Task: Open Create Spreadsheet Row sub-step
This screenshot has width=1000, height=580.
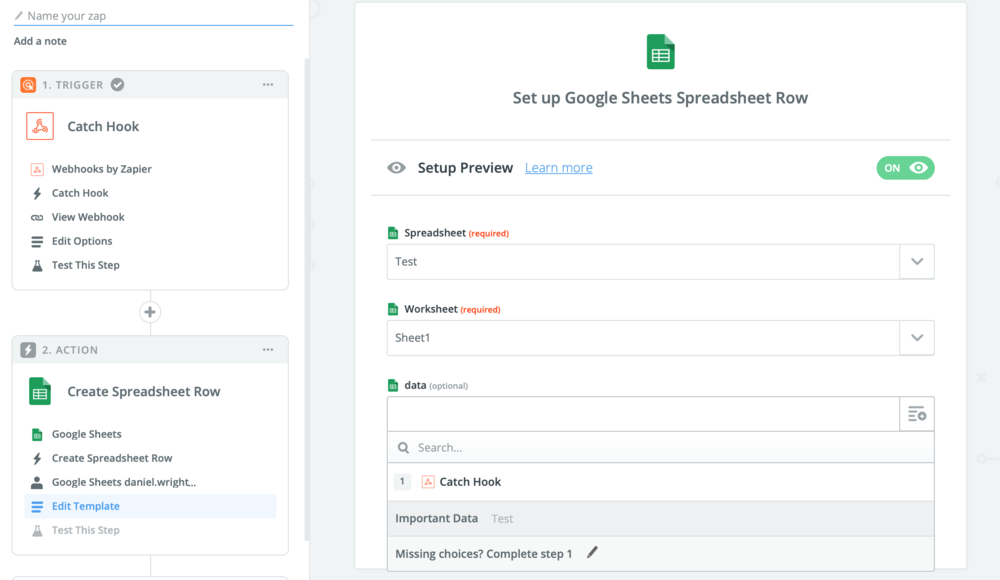Action: [x=112, y=458]
